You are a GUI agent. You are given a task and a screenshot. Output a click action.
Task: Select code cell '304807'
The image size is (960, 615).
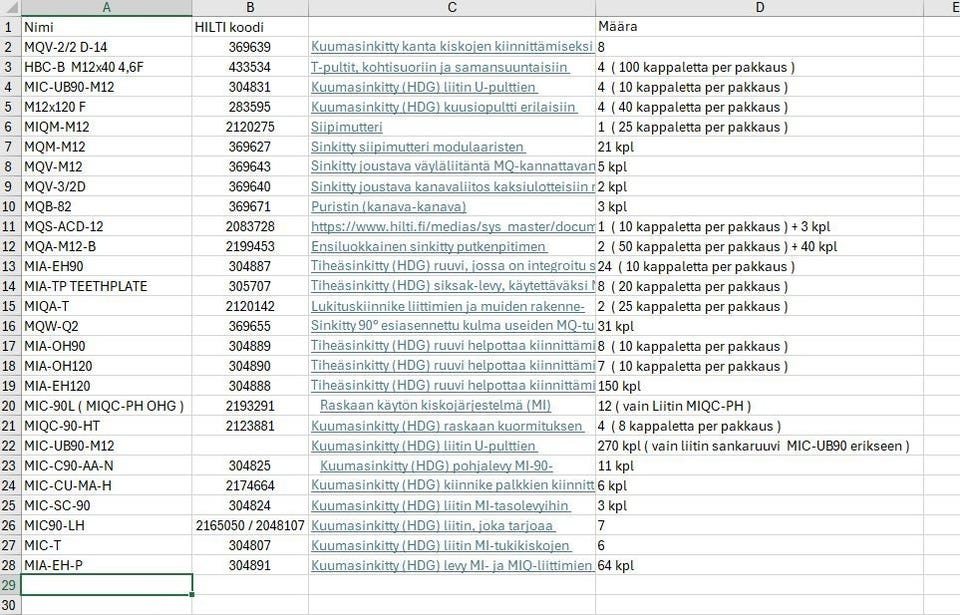[x=250, y=545]
